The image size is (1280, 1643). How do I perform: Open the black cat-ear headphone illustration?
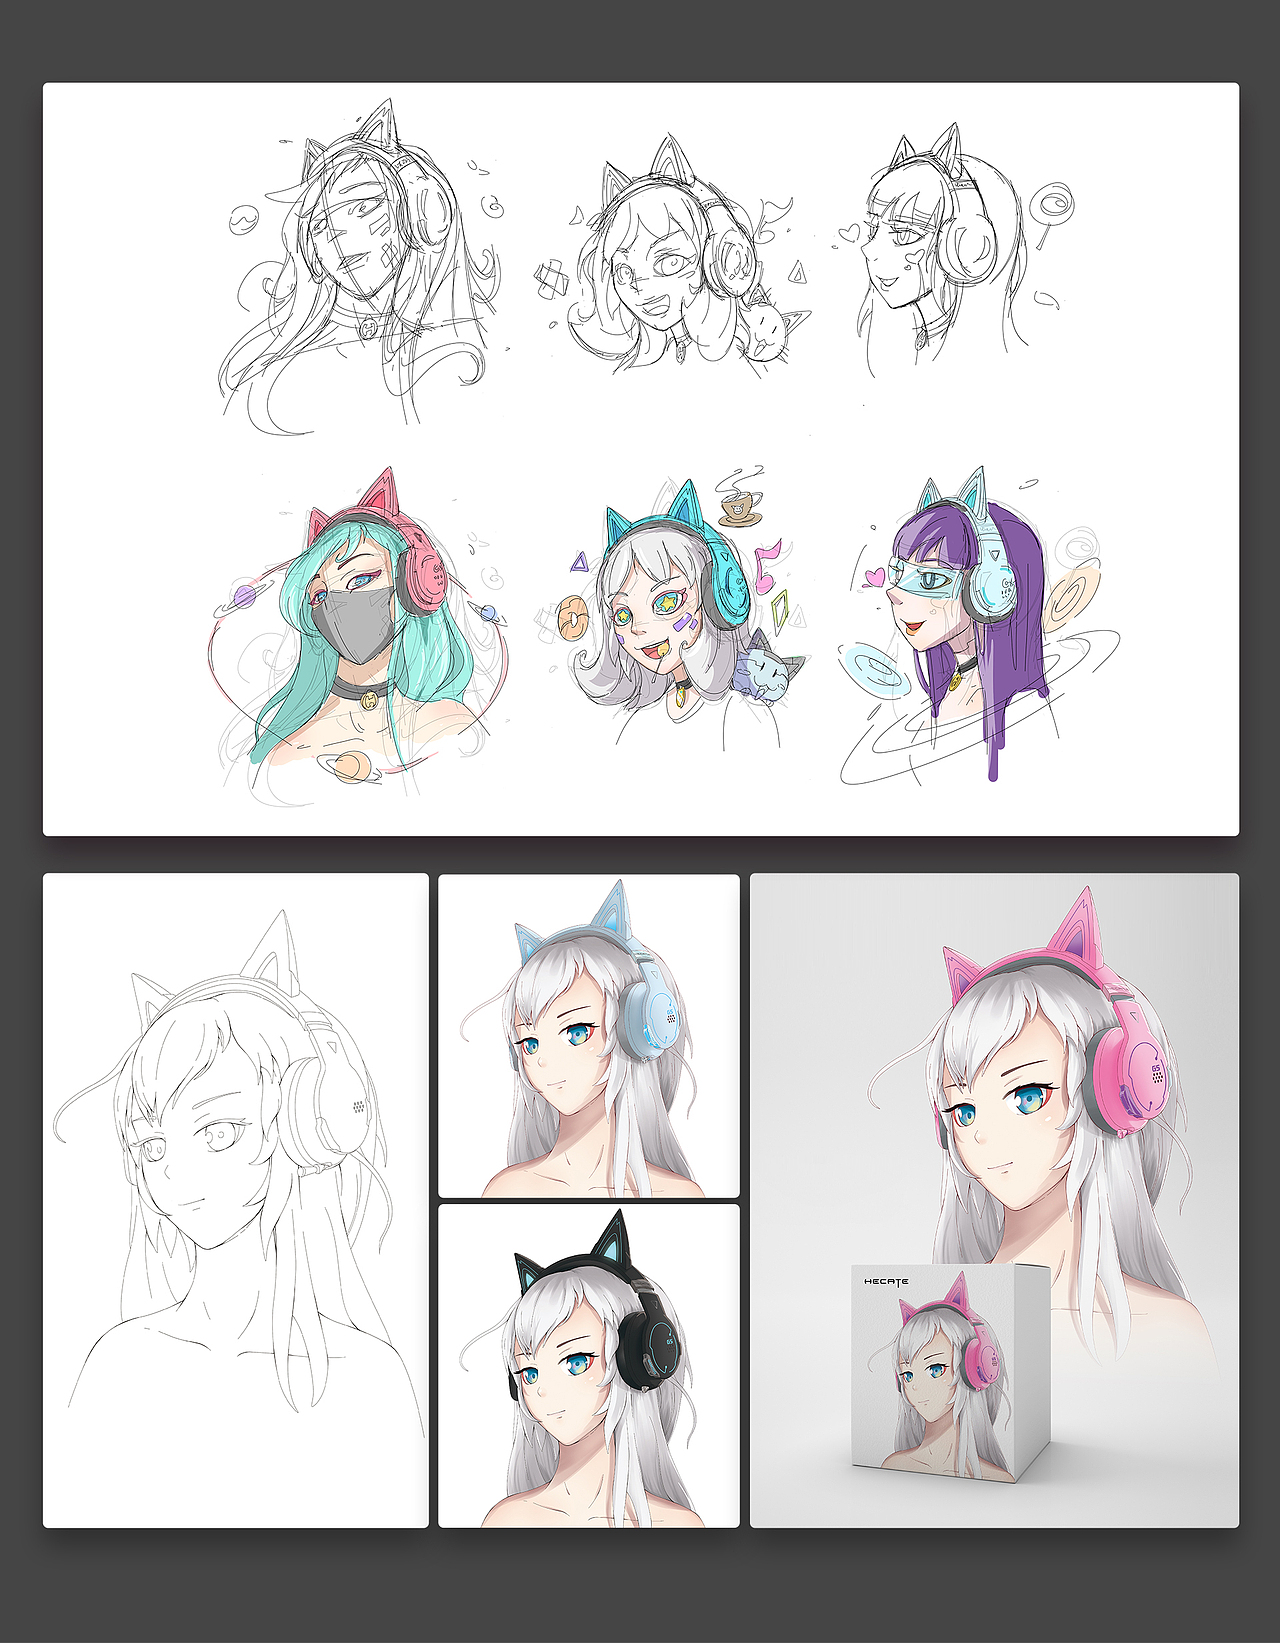(x=589, y=1366)
